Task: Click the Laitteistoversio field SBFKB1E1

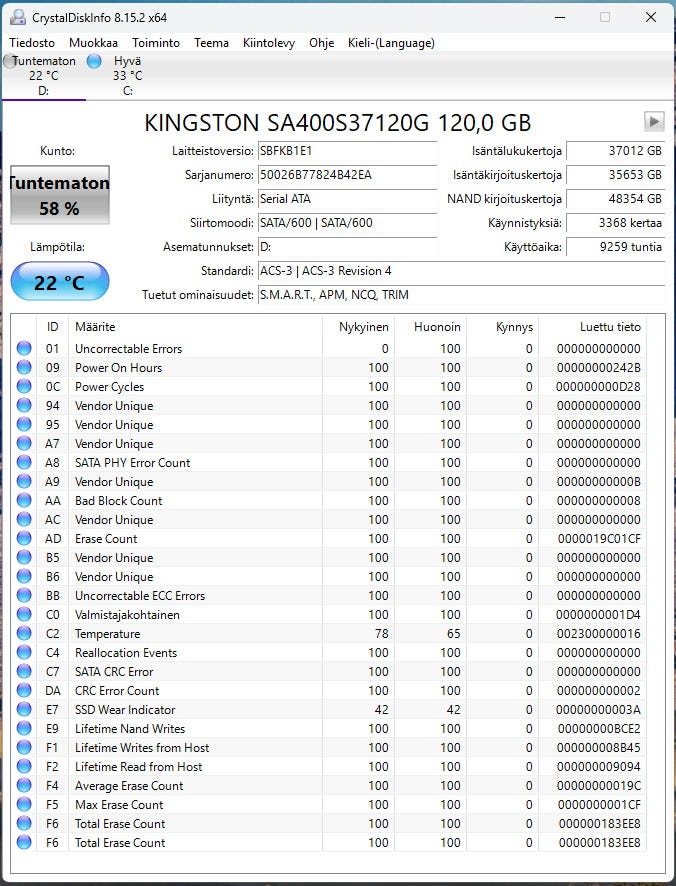Action: 347,151
